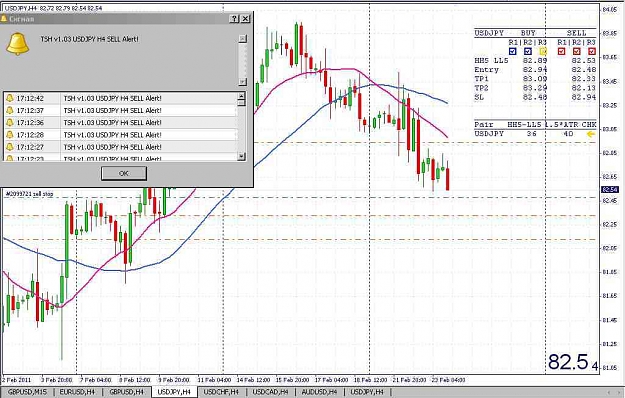The width and height of the screenshot is (625, 398).
Task: Toggle the SELL R1 checkbox
Action: tap(562, 51)
